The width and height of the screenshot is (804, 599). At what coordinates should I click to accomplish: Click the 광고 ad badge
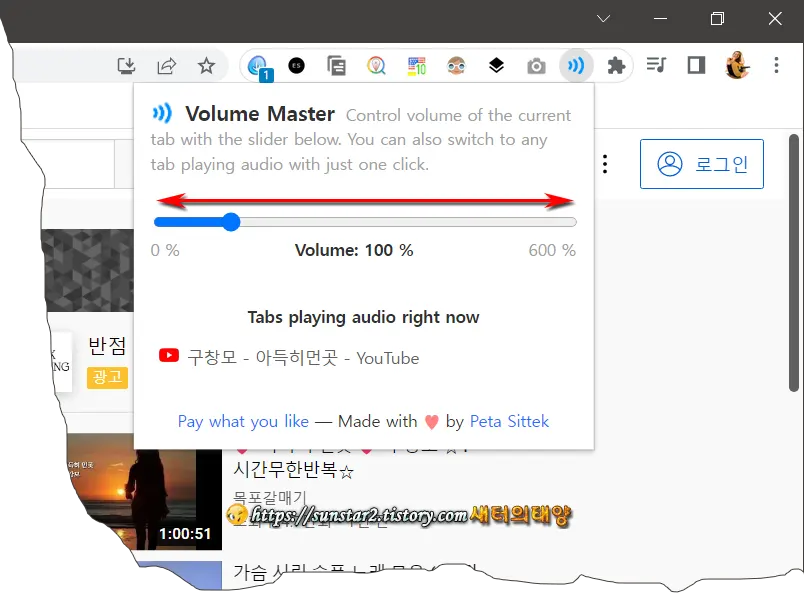pyautogui.click(x=107, y=377)
